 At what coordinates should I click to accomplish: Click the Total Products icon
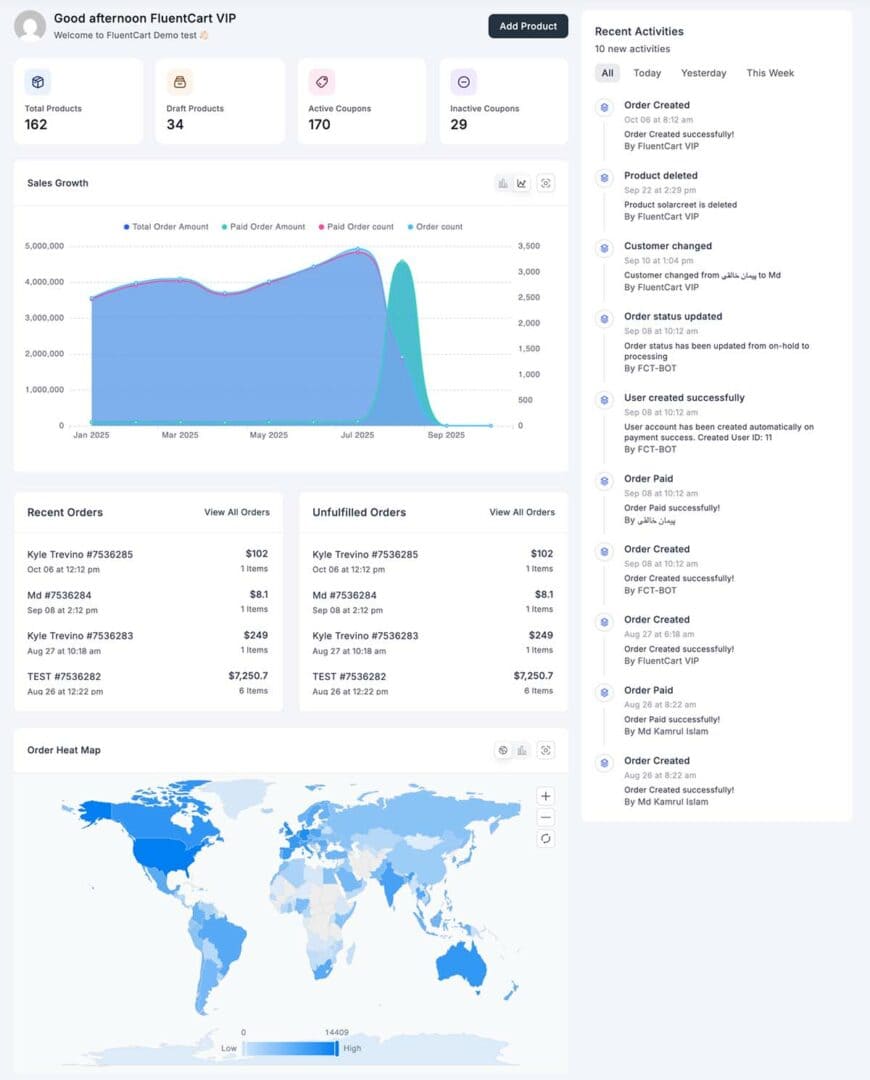pyautogui.click(x=37, y=83)
